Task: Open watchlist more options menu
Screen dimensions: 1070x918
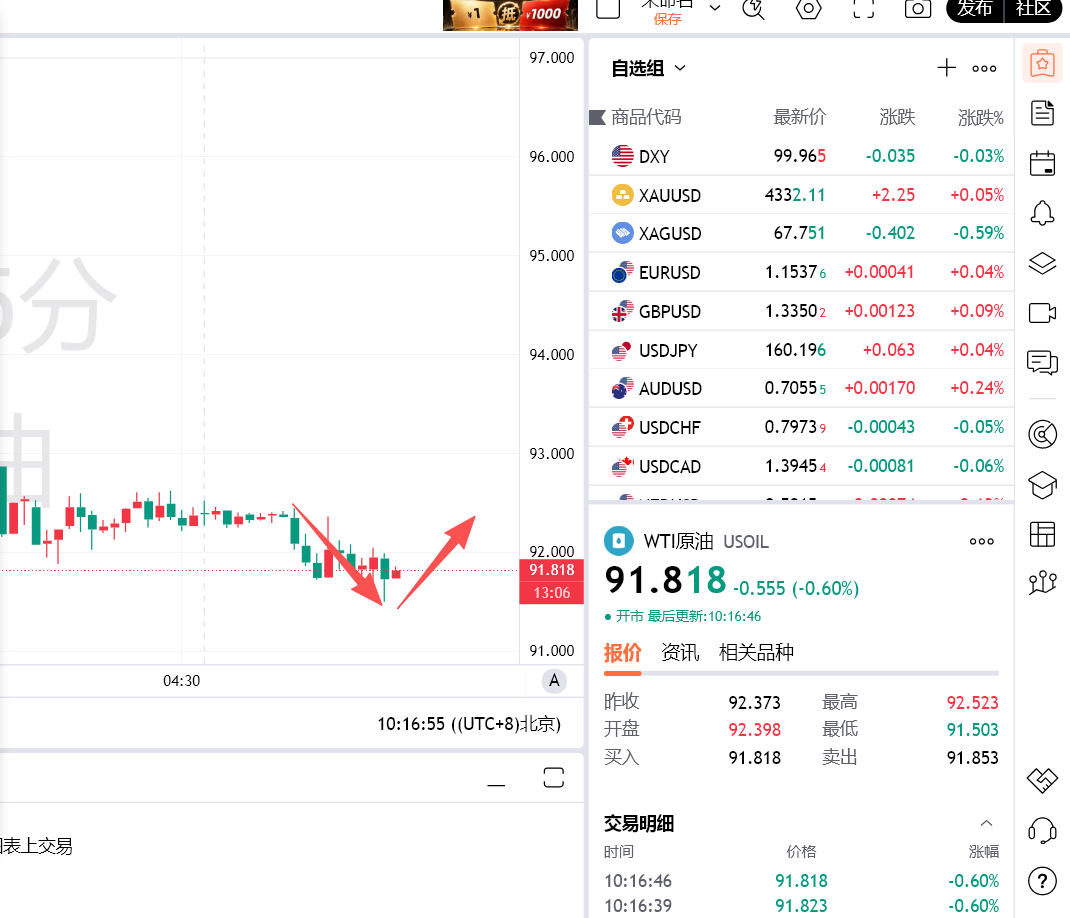Action: [984, 68]
